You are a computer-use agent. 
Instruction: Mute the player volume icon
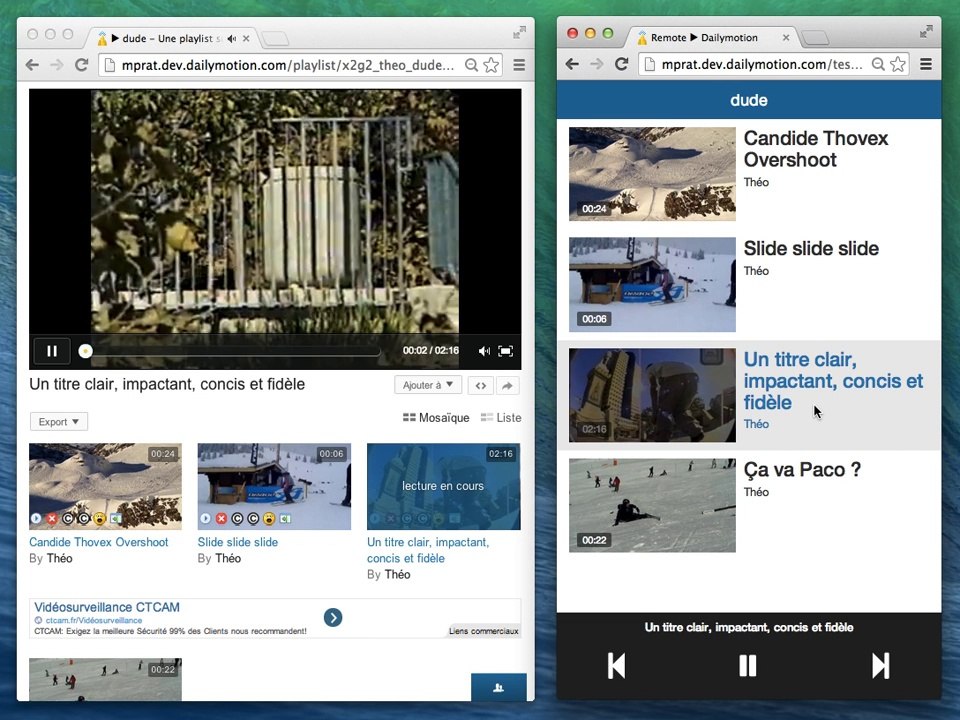(484, 351)
